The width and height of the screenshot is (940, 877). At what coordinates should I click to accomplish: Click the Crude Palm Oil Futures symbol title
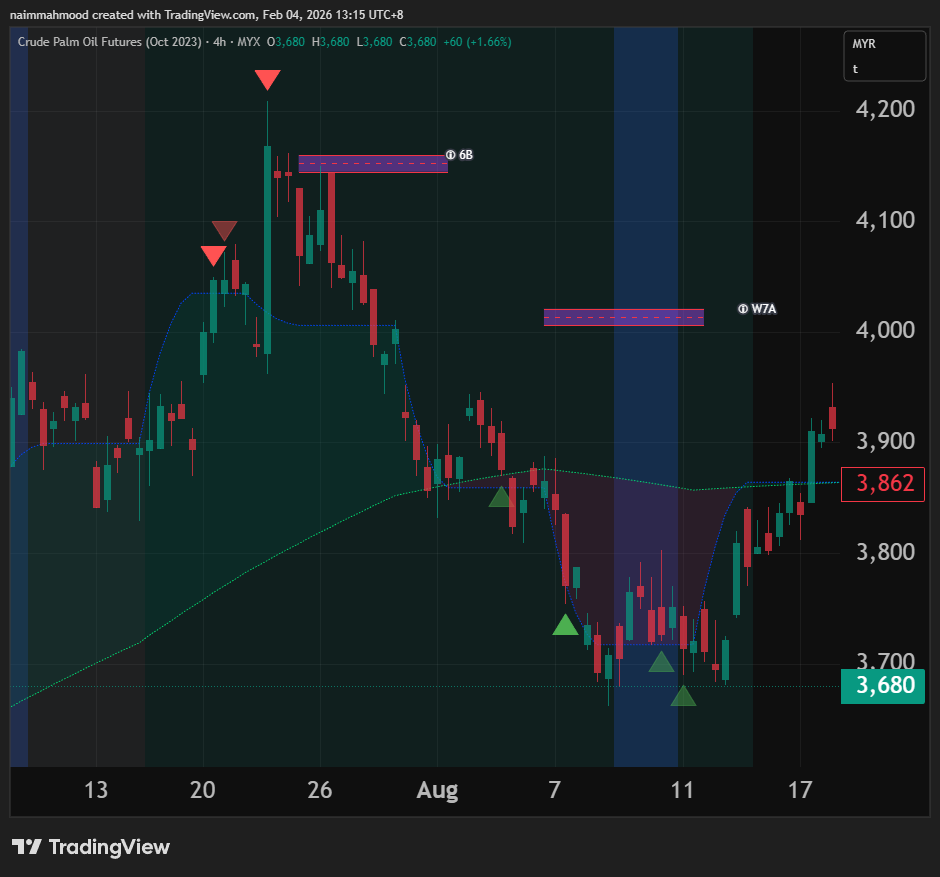[109, 42]
